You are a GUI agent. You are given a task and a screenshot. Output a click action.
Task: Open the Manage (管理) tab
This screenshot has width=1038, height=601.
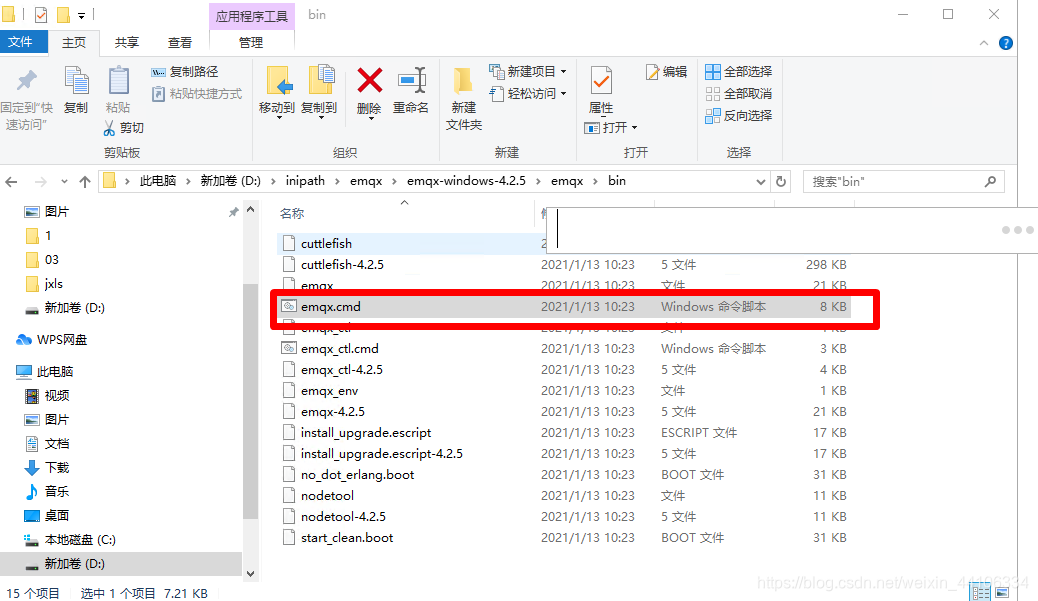coord(251,42)
